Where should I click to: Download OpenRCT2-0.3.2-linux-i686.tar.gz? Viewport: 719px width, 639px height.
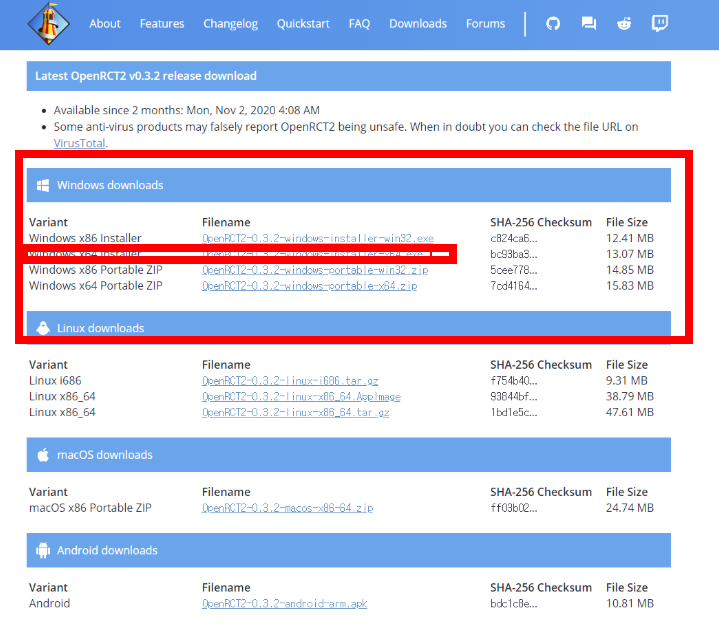pos(290,381)
